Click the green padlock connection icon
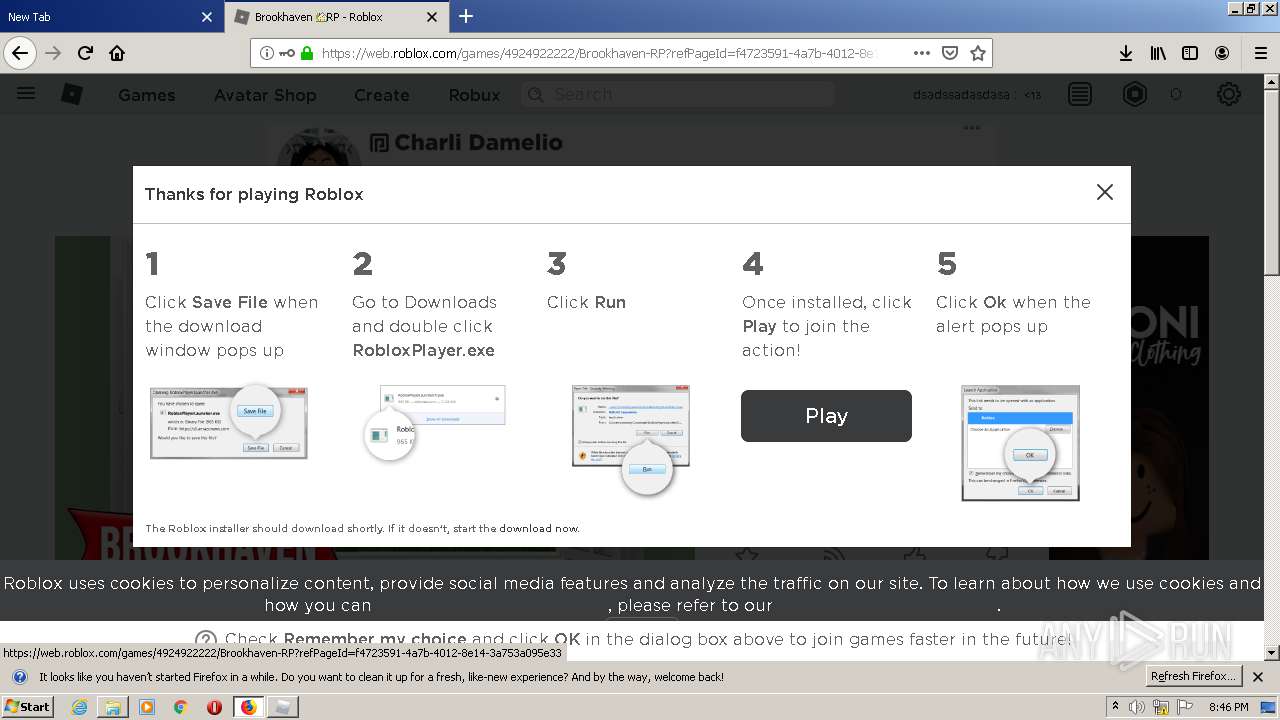Image resolution: width=1280 pixels, height=720 pixels. click(306, 53)
